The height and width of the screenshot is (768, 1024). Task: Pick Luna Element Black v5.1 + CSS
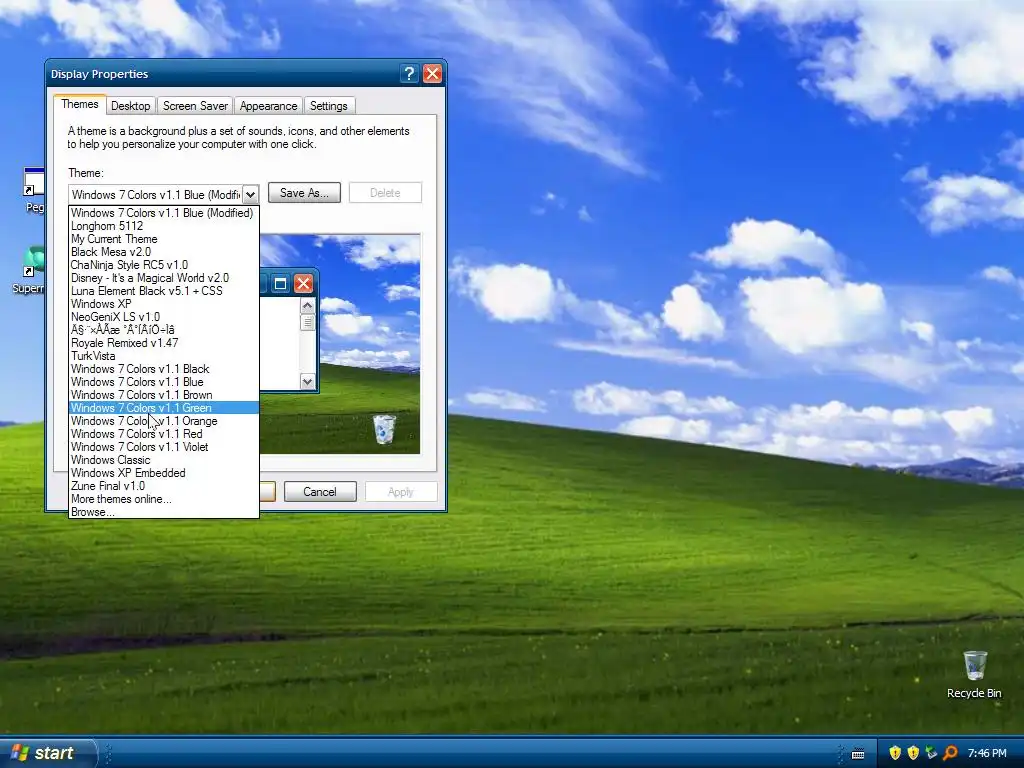click(x=164, y=291)
